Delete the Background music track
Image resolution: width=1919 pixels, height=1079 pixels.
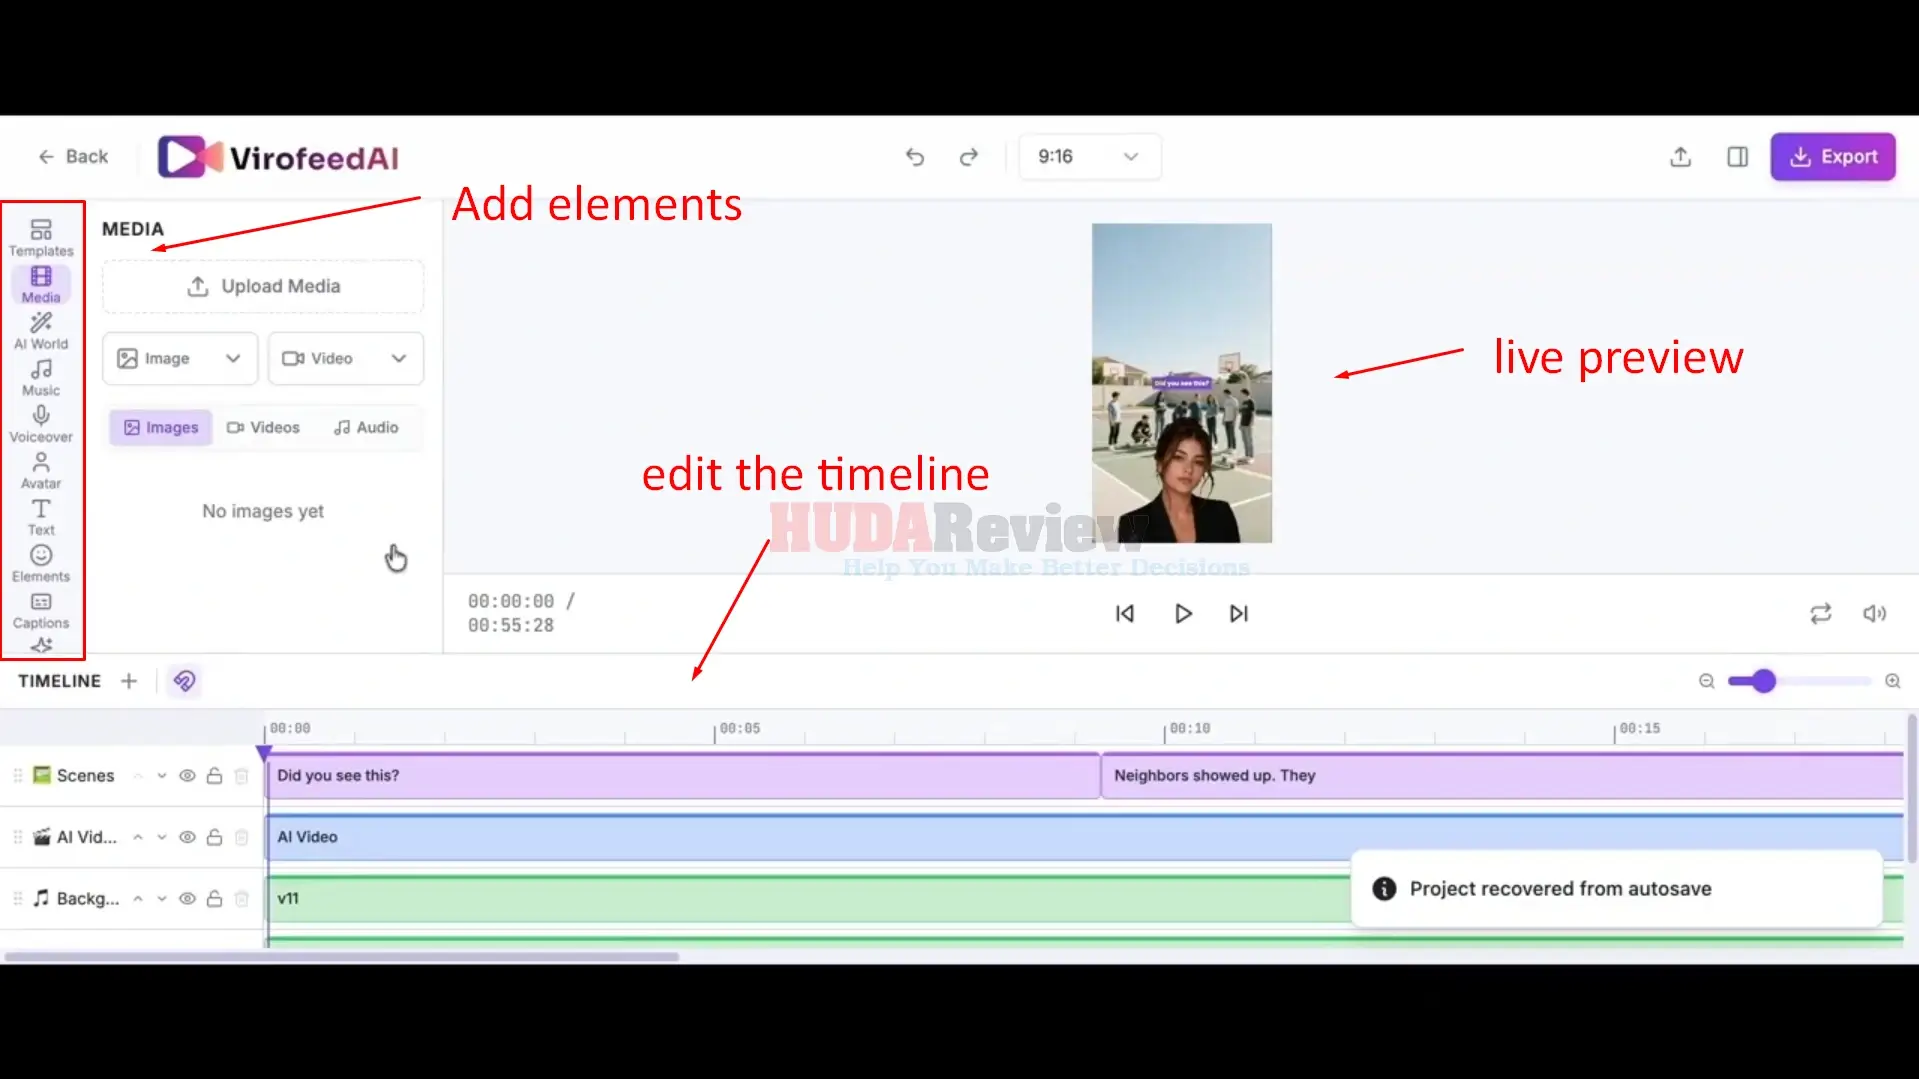(x=241, y=898)
